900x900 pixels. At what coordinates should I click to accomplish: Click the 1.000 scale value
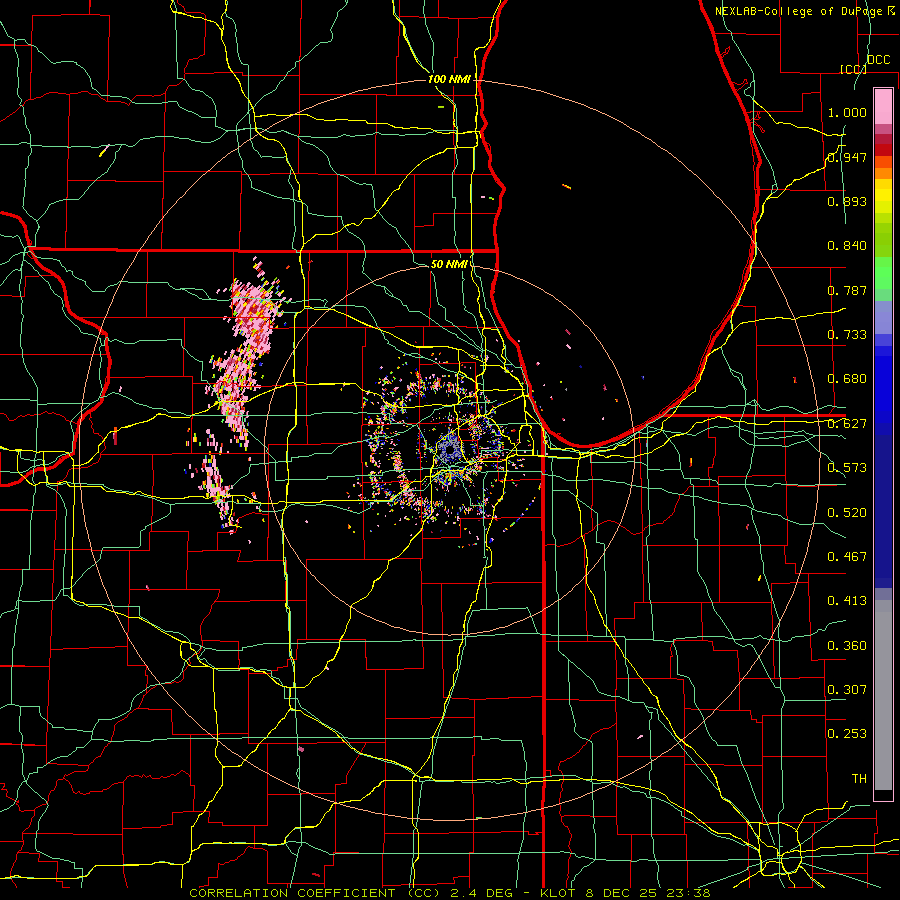(x=847, y=112)
